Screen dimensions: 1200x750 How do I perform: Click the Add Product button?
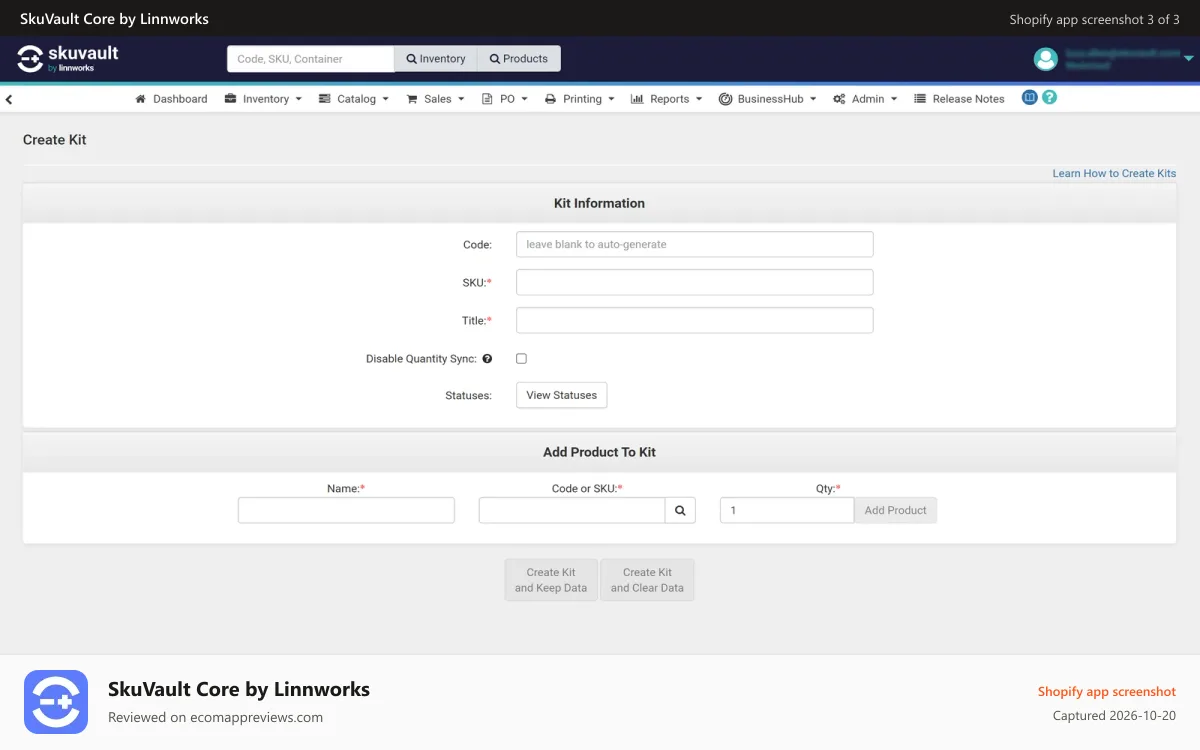pos(895,510)
